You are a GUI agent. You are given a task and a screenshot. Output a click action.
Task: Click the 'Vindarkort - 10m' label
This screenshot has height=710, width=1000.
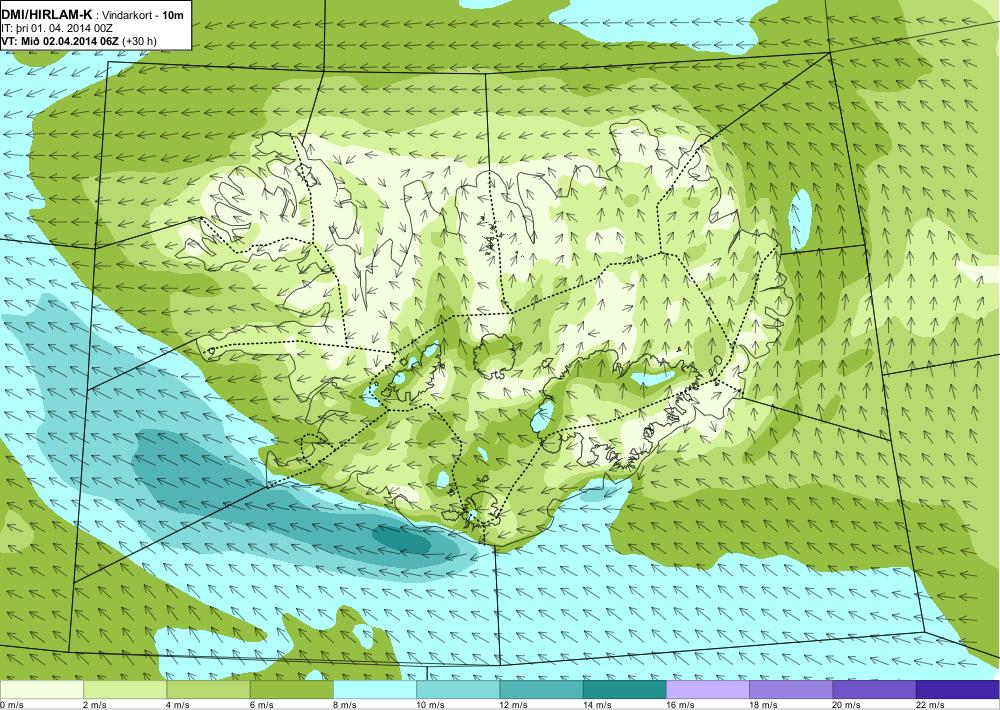(143, 15)
